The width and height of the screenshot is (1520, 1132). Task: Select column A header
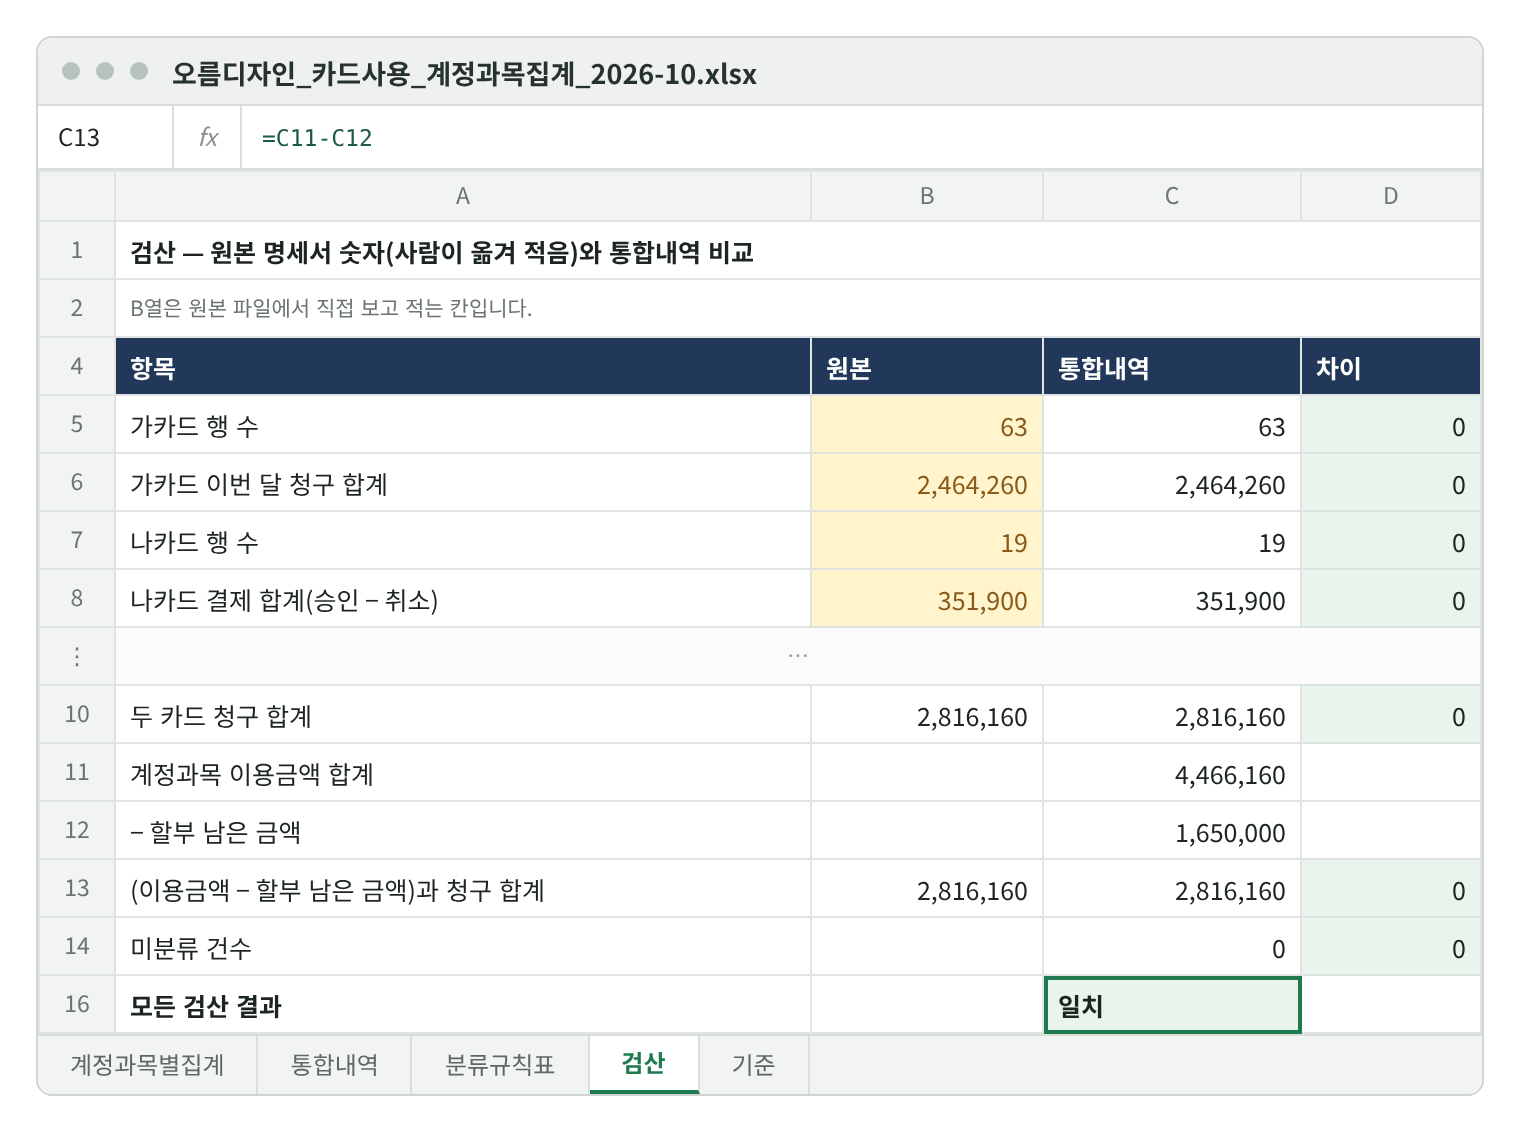(463, 196)
